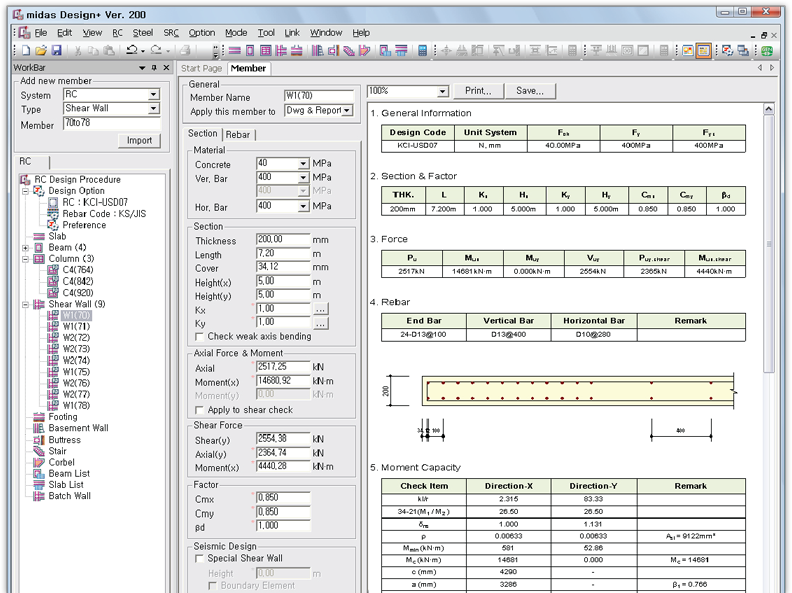
Task: Select RC : KCI-USD07 tree item
Action: pos(95,202)
